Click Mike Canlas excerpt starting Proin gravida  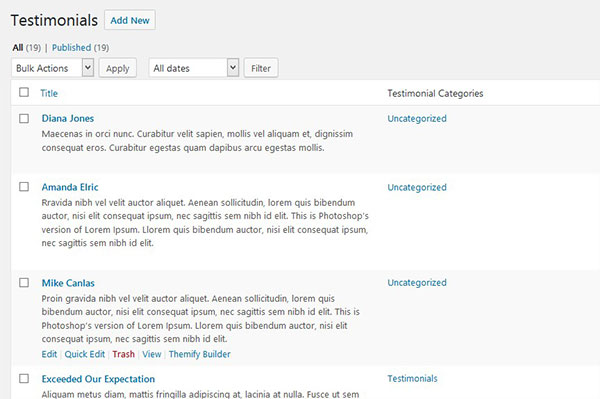coord(201,319)
